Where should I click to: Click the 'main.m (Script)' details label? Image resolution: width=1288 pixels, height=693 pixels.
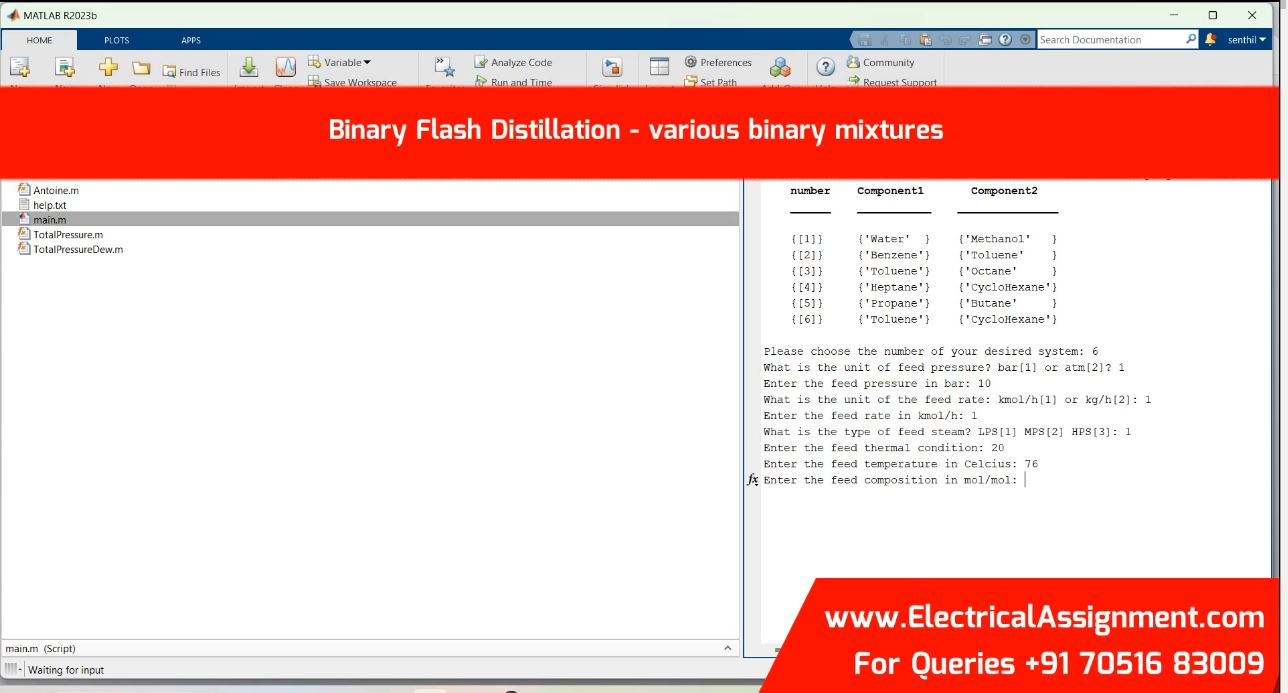40,649
